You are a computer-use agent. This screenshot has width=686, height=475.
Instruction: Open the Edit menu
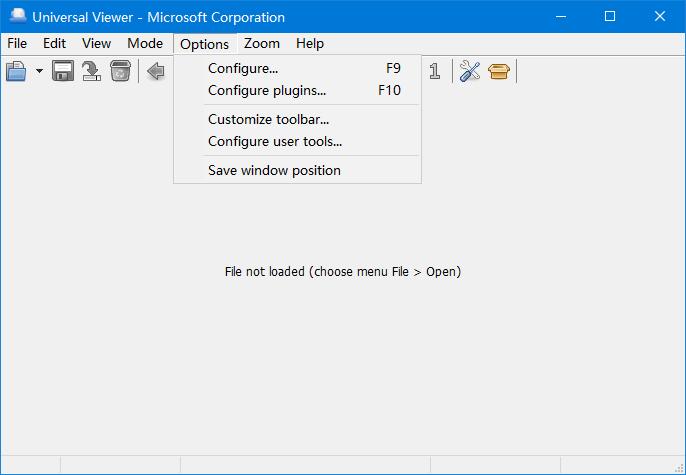tap(54, 43)
